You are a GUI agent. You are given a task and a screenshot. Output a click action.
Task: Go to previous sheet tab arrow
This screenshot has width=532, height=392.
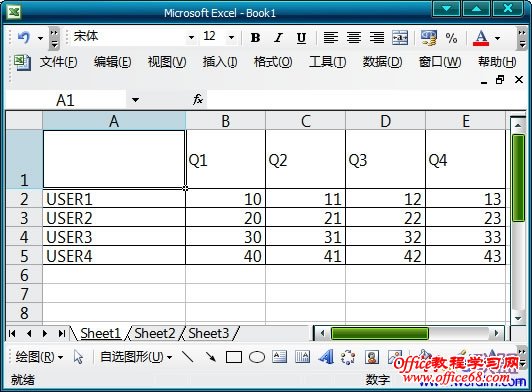pyautogui.click(x=29, y=334)
